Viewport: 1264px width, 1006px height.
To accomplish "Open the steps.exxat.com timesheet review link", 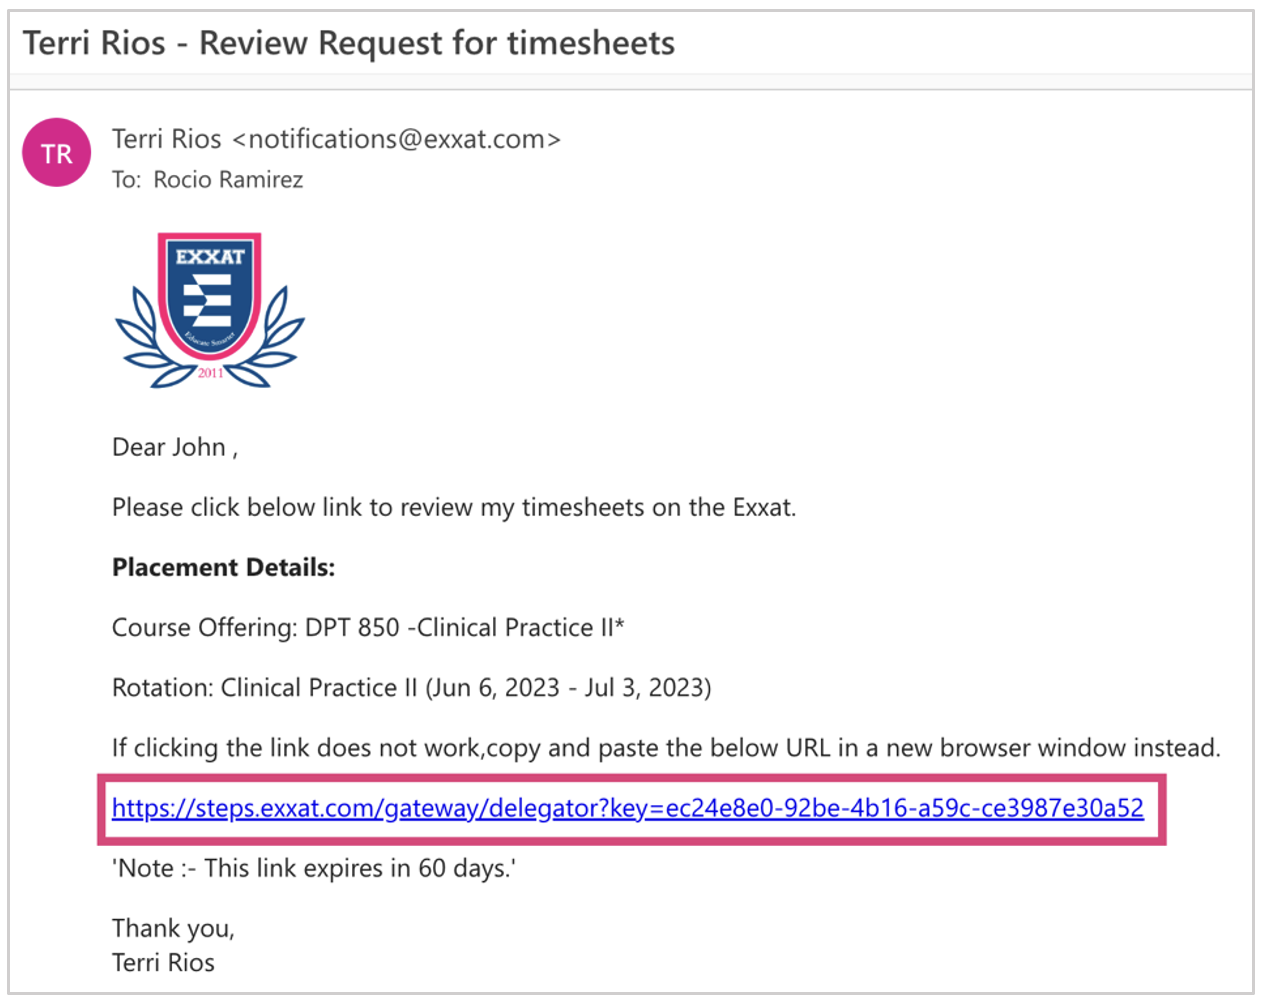I will (x=627, y=808).
